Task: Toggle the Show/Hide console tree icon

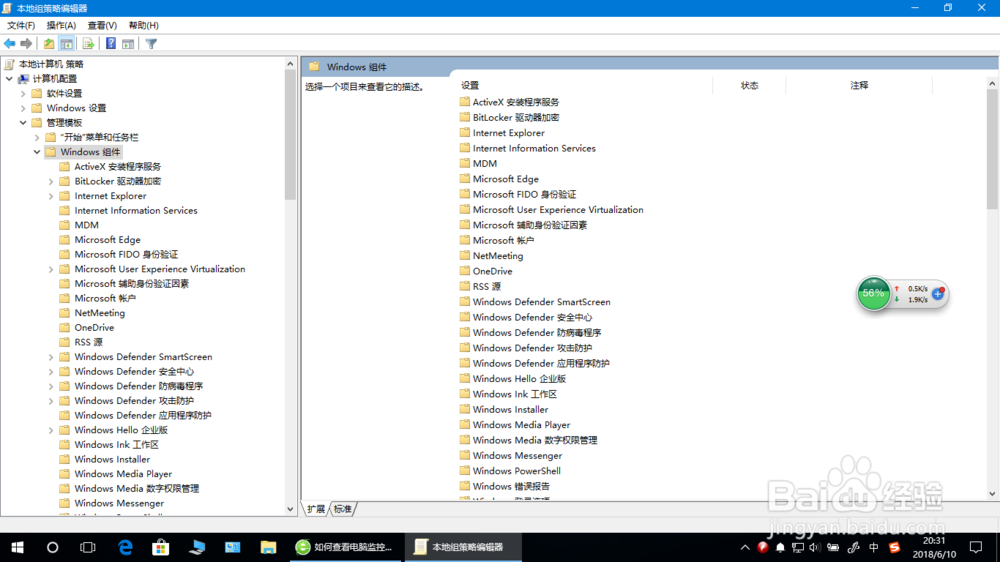Action: [66, 43]
